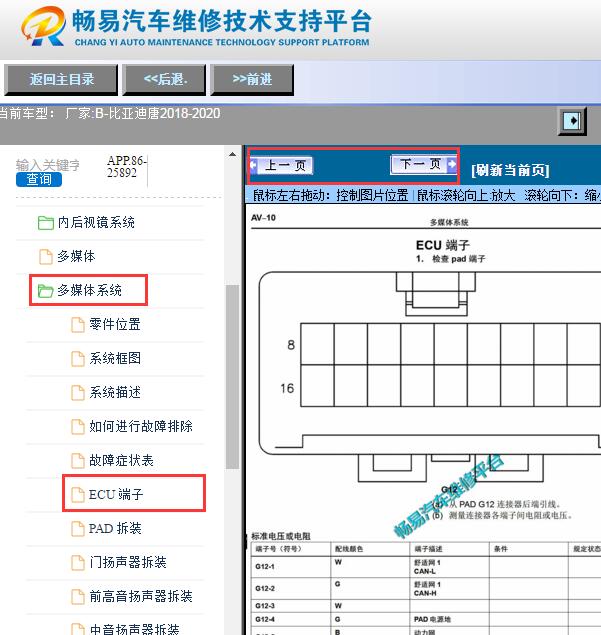601x635 pixels.
Task: Click the page icon beside 如何进行故障排除
Action: point(78,427)
